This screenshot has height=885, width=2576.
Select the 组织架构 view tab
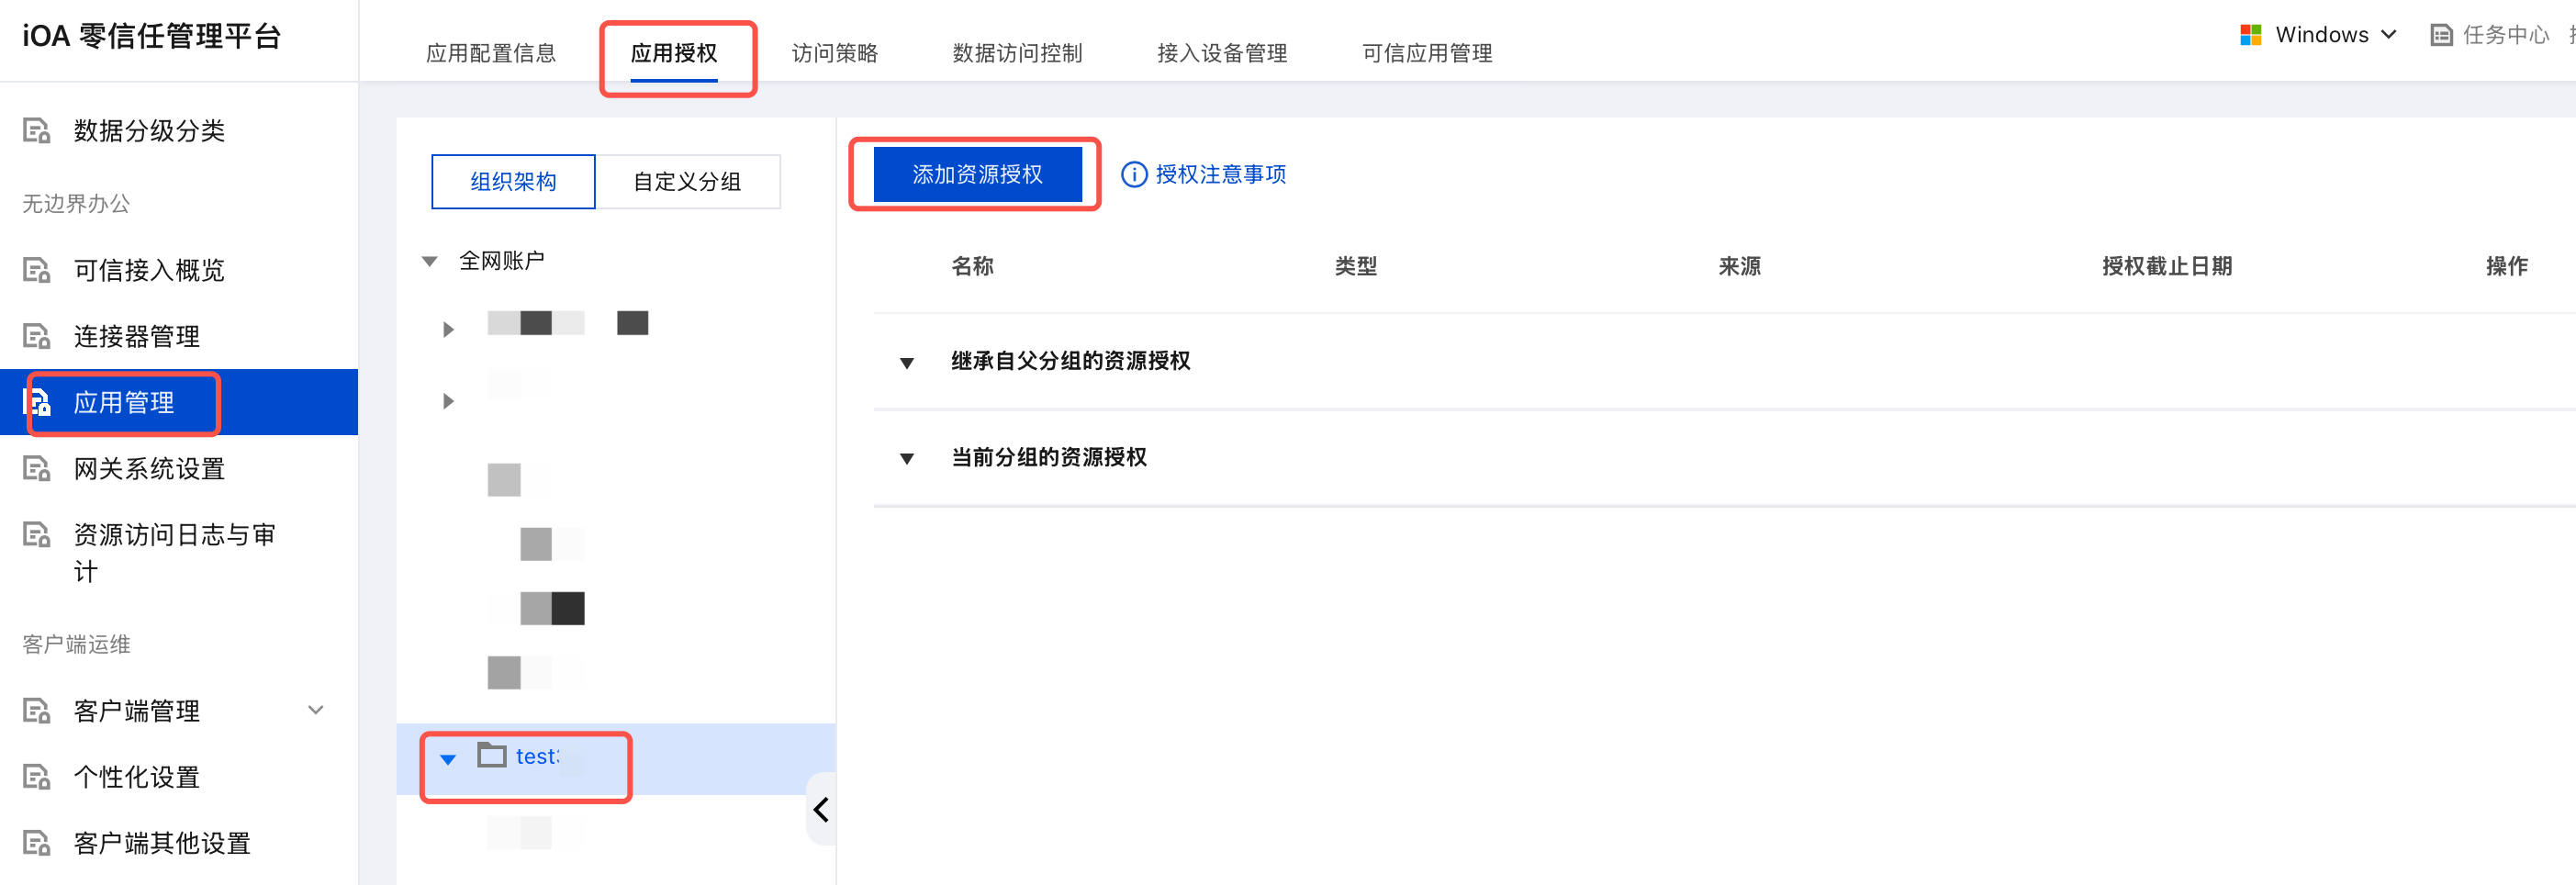click(513, 181)
